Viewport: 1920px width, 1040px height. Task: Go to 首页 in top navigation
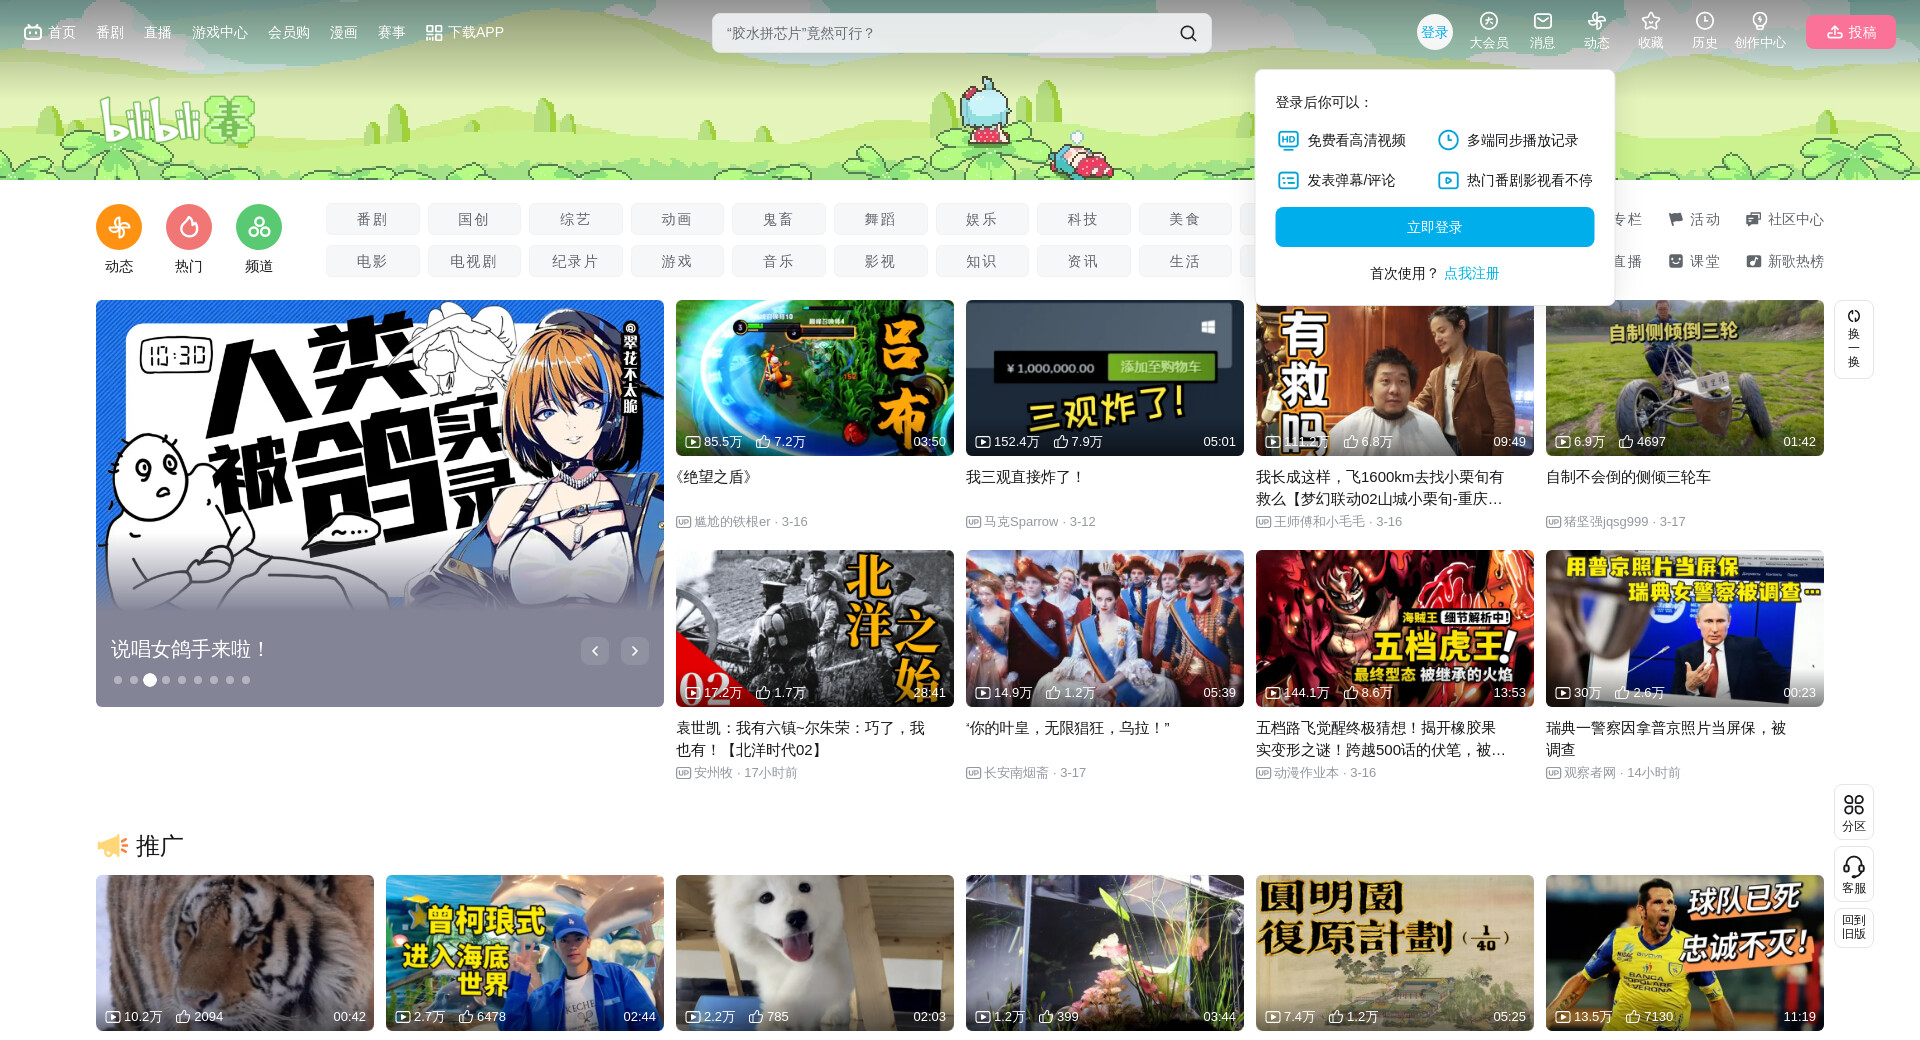(x=50, y=32)
